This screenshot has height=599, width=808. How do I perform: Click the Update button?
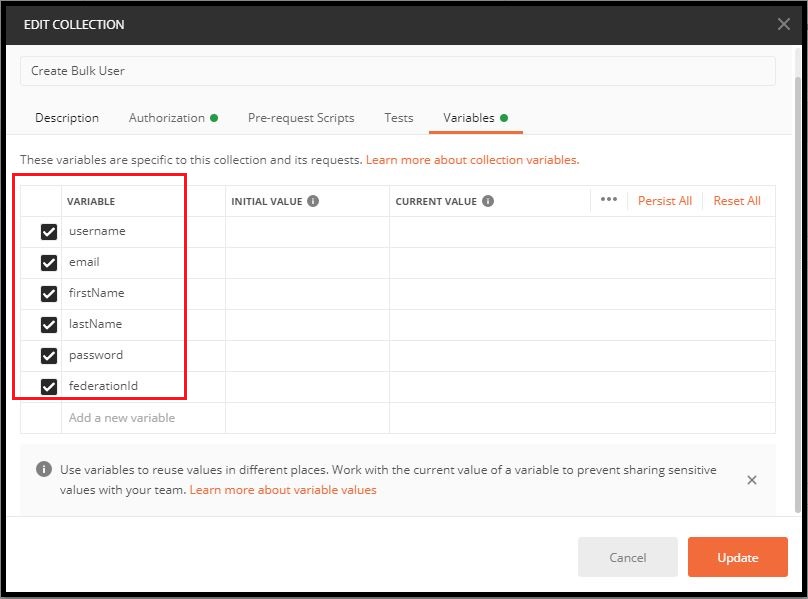(x=737, y=557)
